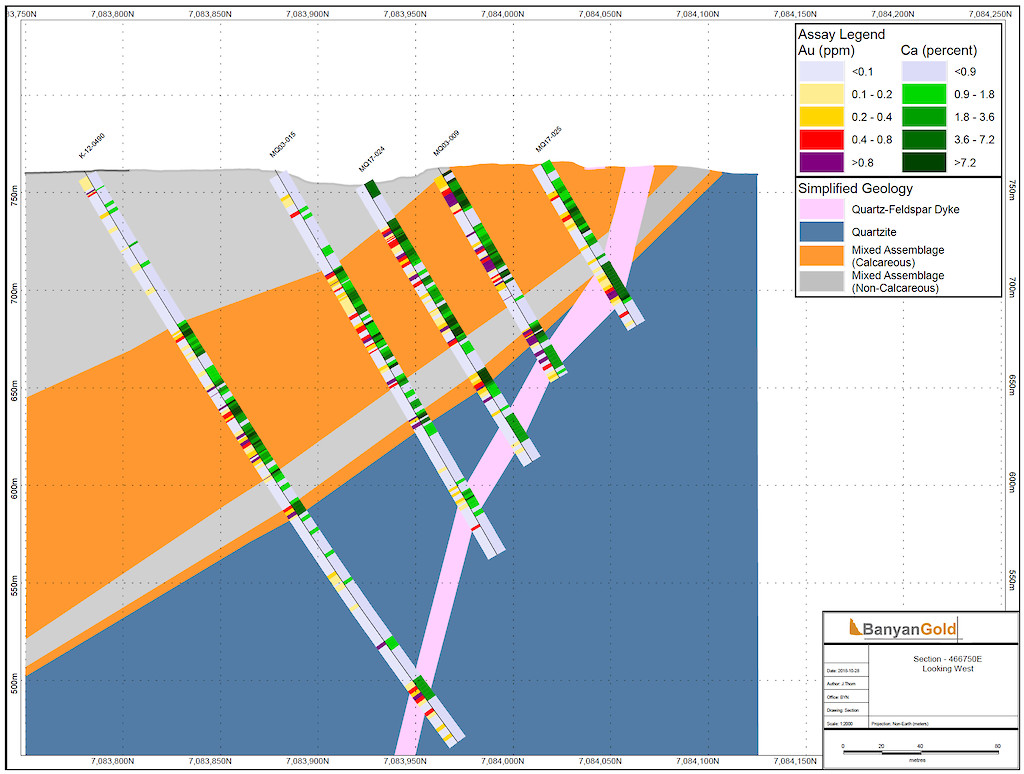The width and height of the screenshot is (1024, 774).
Task: Click the blue Quartzite legend swatch
Action: [821, 231]
